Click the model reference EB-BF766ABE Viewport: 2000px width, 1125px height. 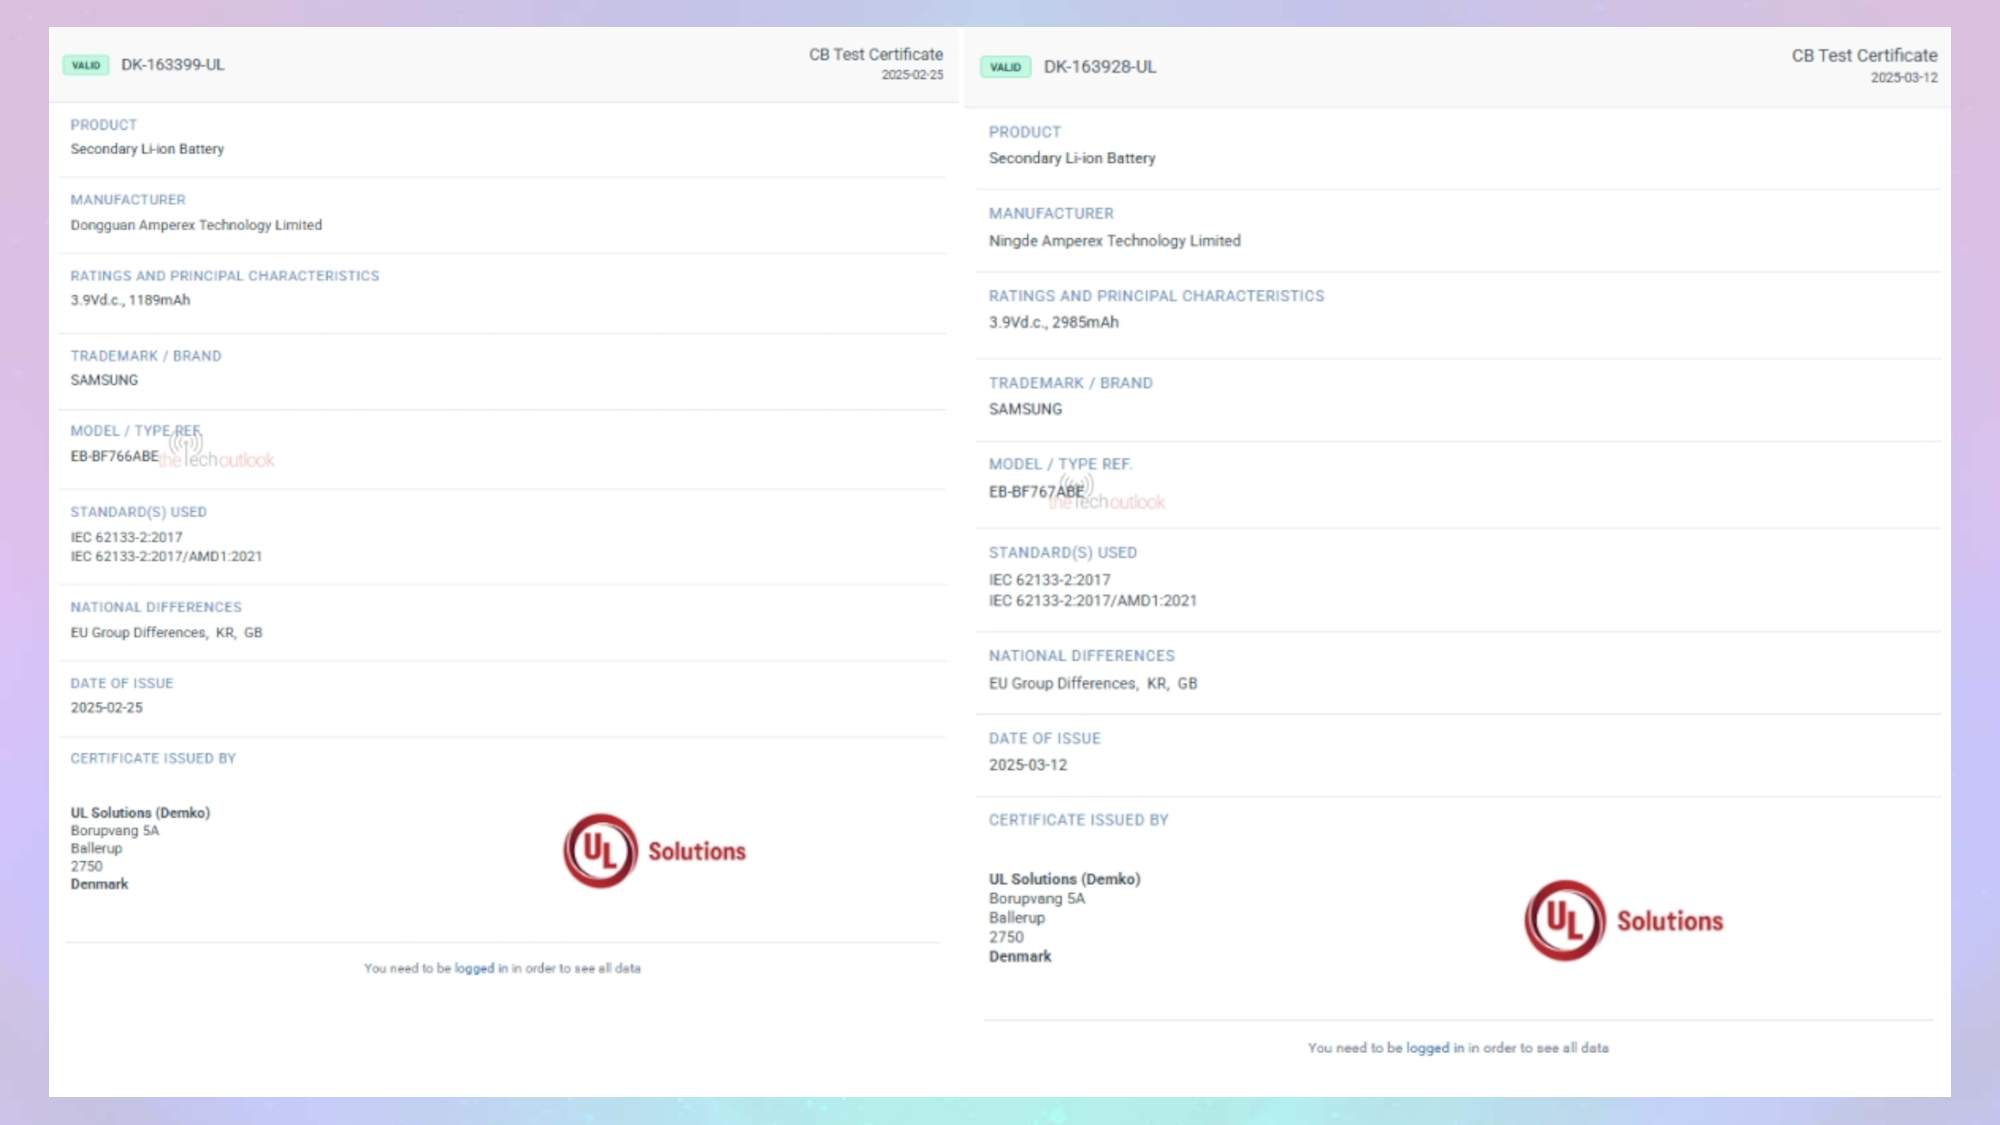coord(114,456)
